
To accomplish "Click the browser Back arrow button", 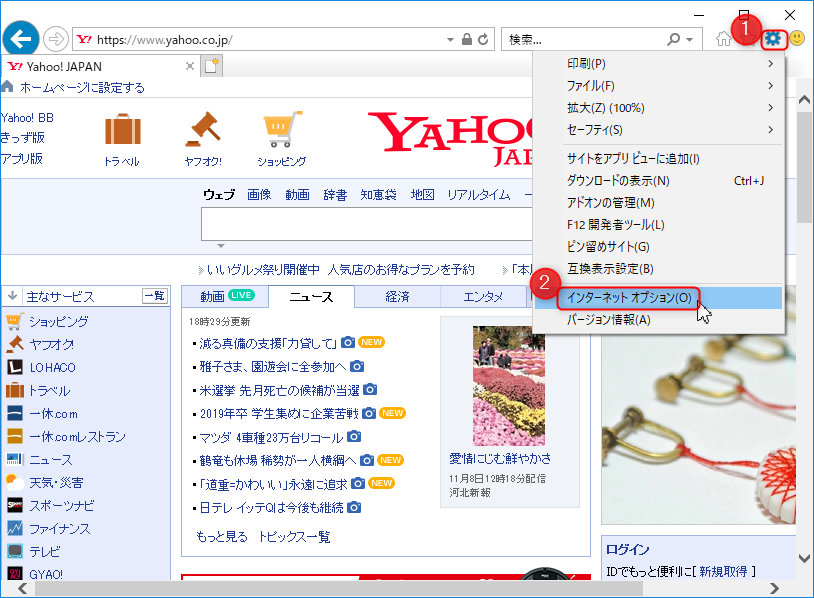I will point(21,39).
